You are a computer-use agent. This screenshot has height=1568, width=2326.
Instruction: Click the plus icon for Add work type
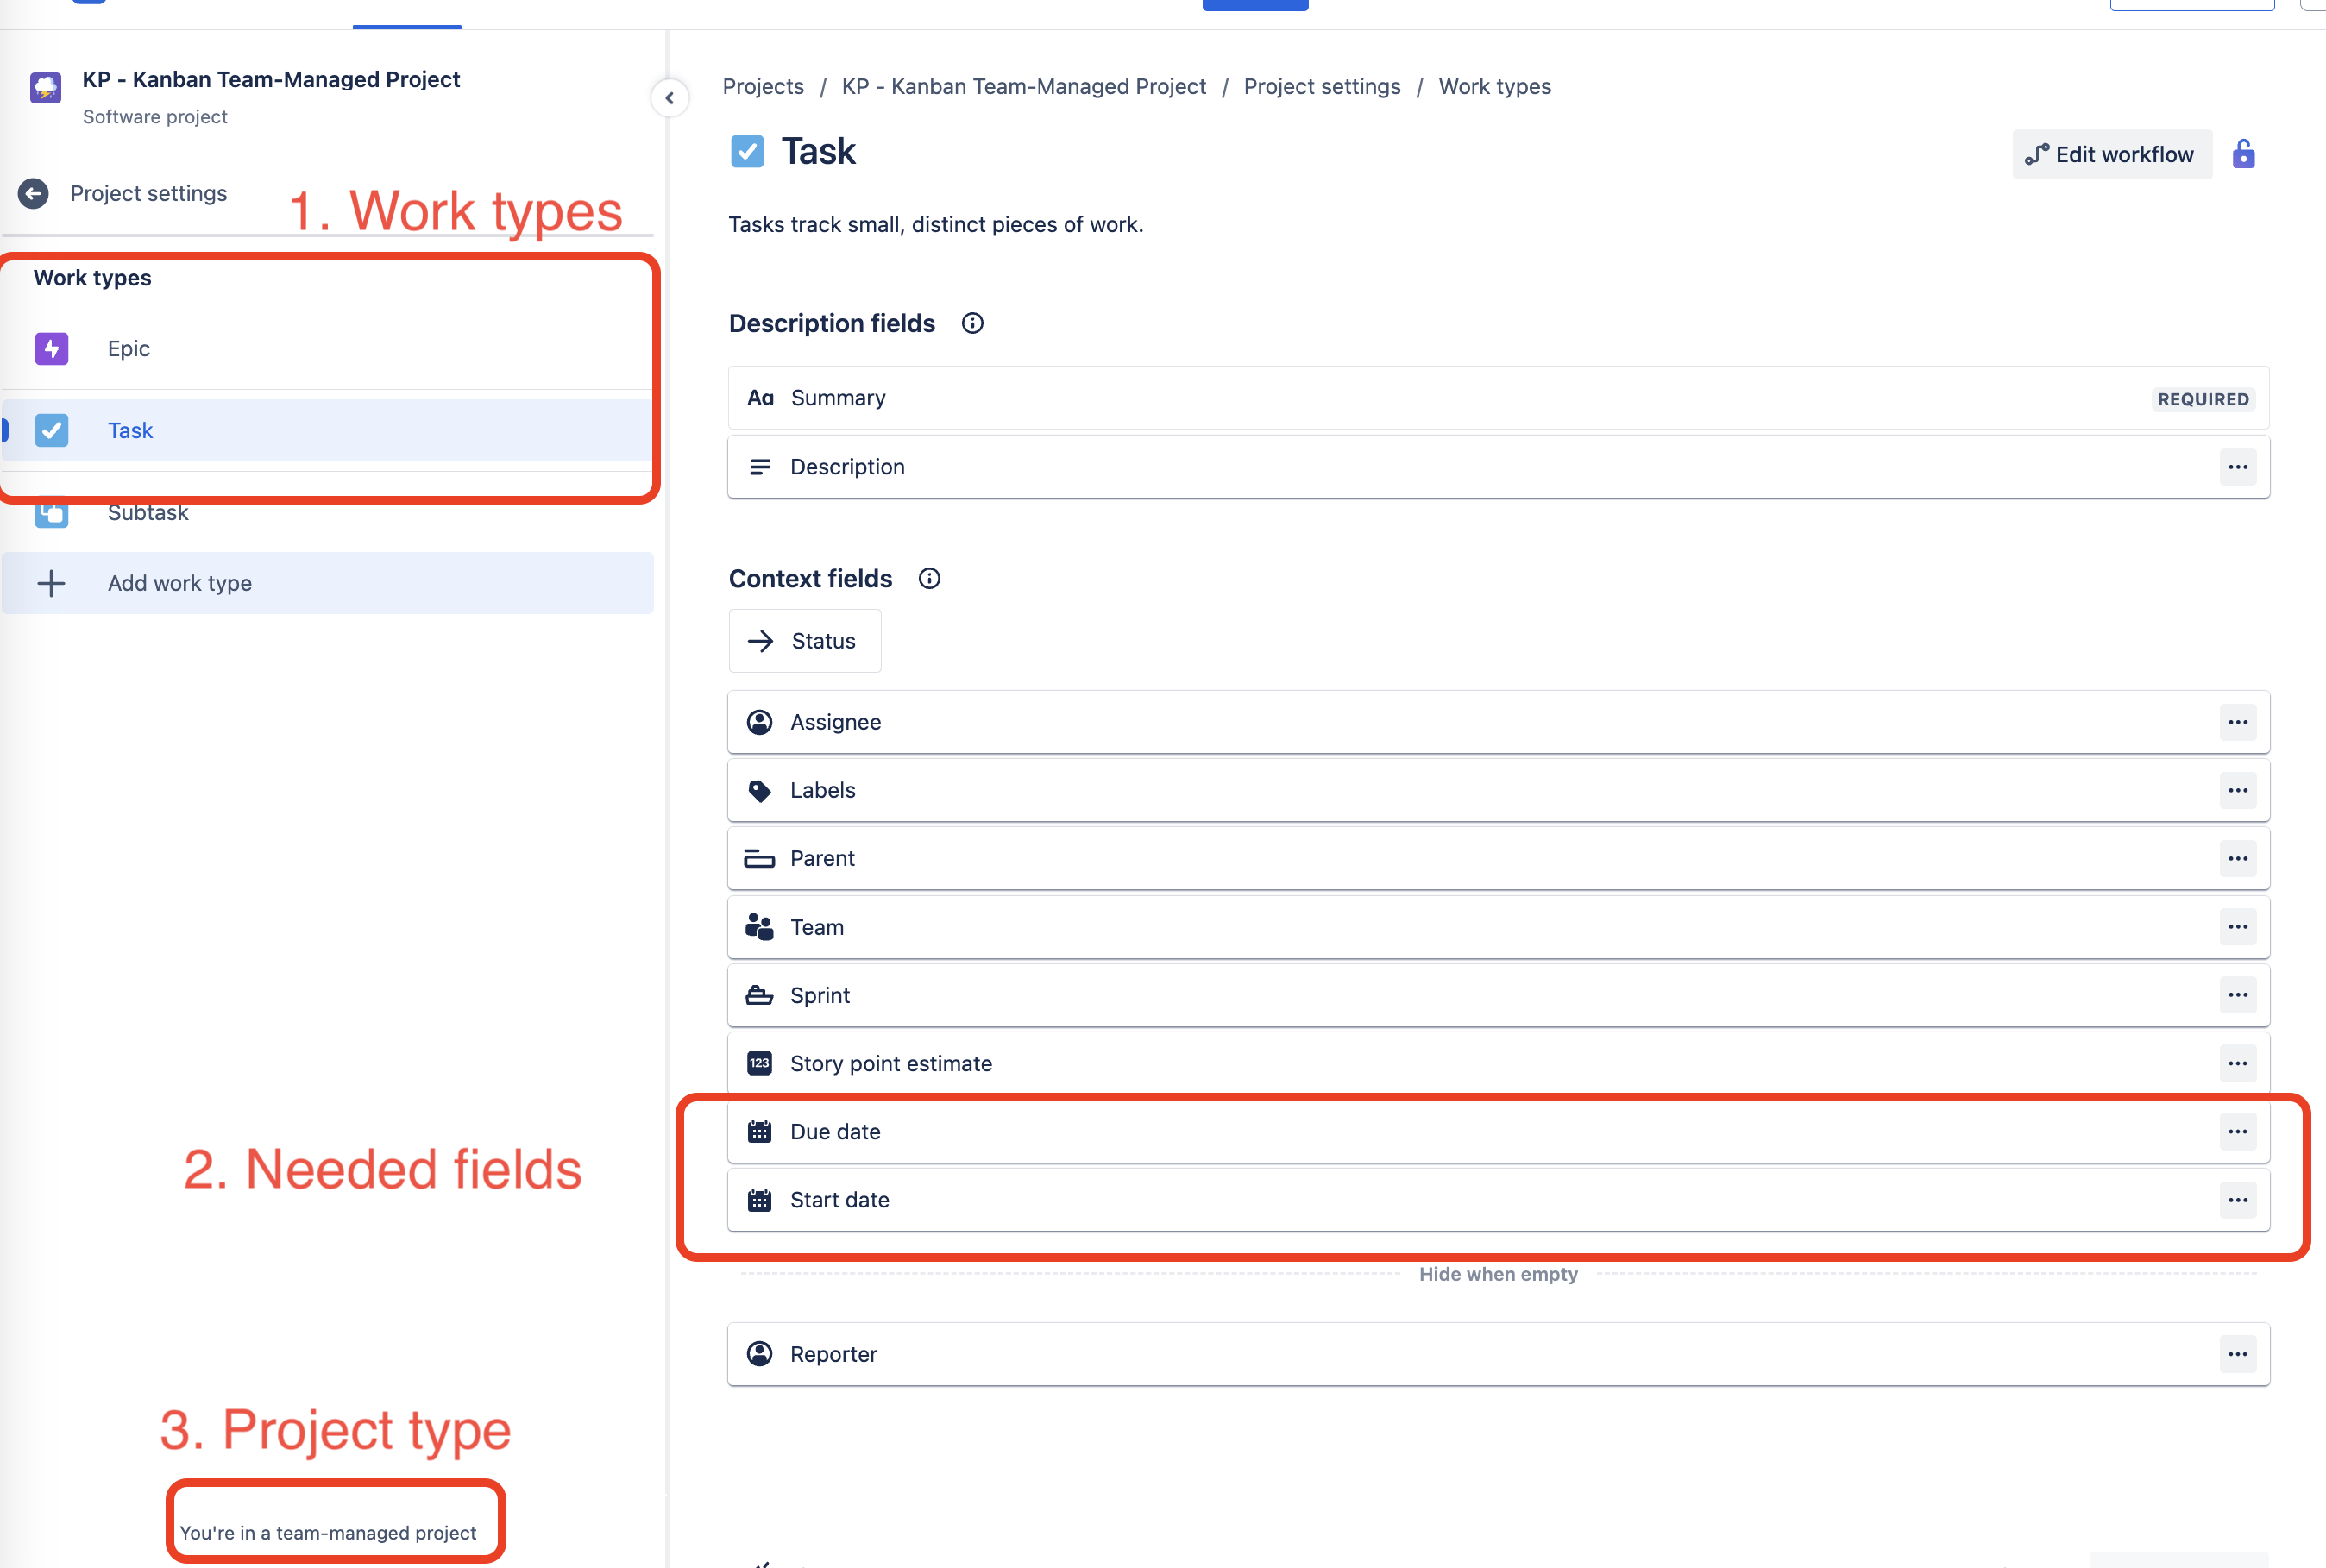pyautogui.click(x=51, y=583)
